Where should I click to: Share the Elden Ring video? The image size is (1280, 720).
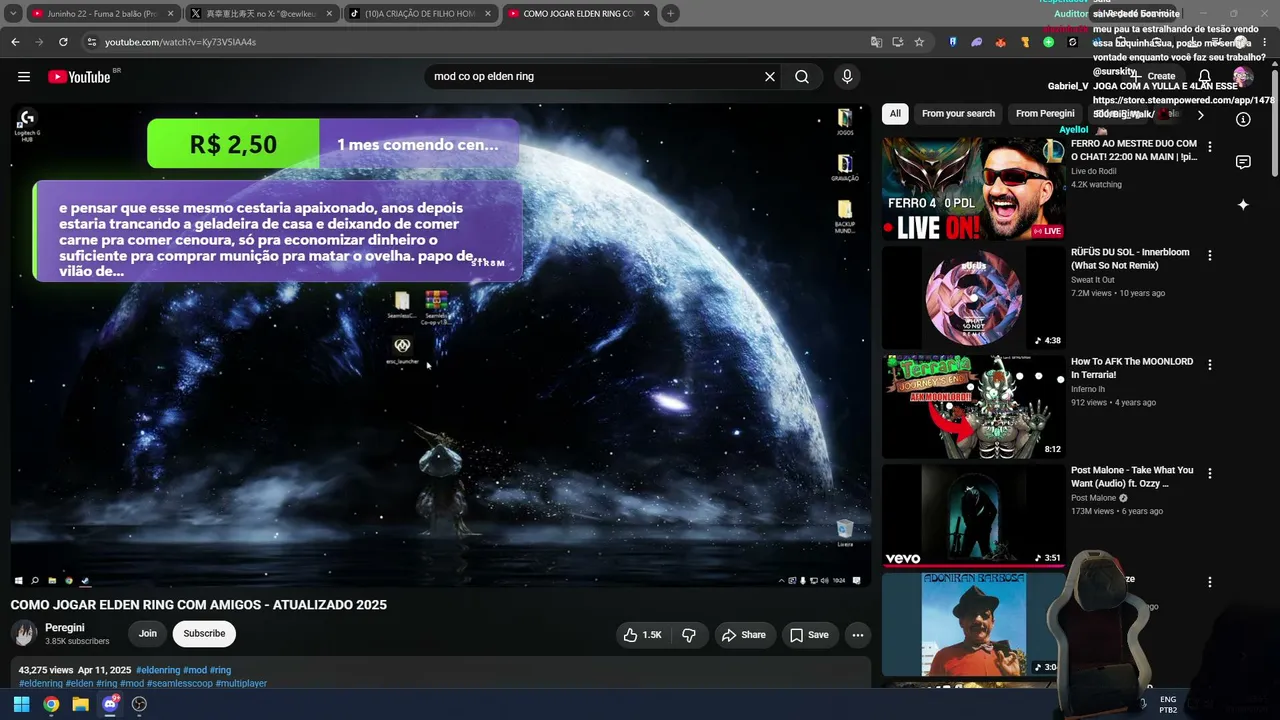744,634
